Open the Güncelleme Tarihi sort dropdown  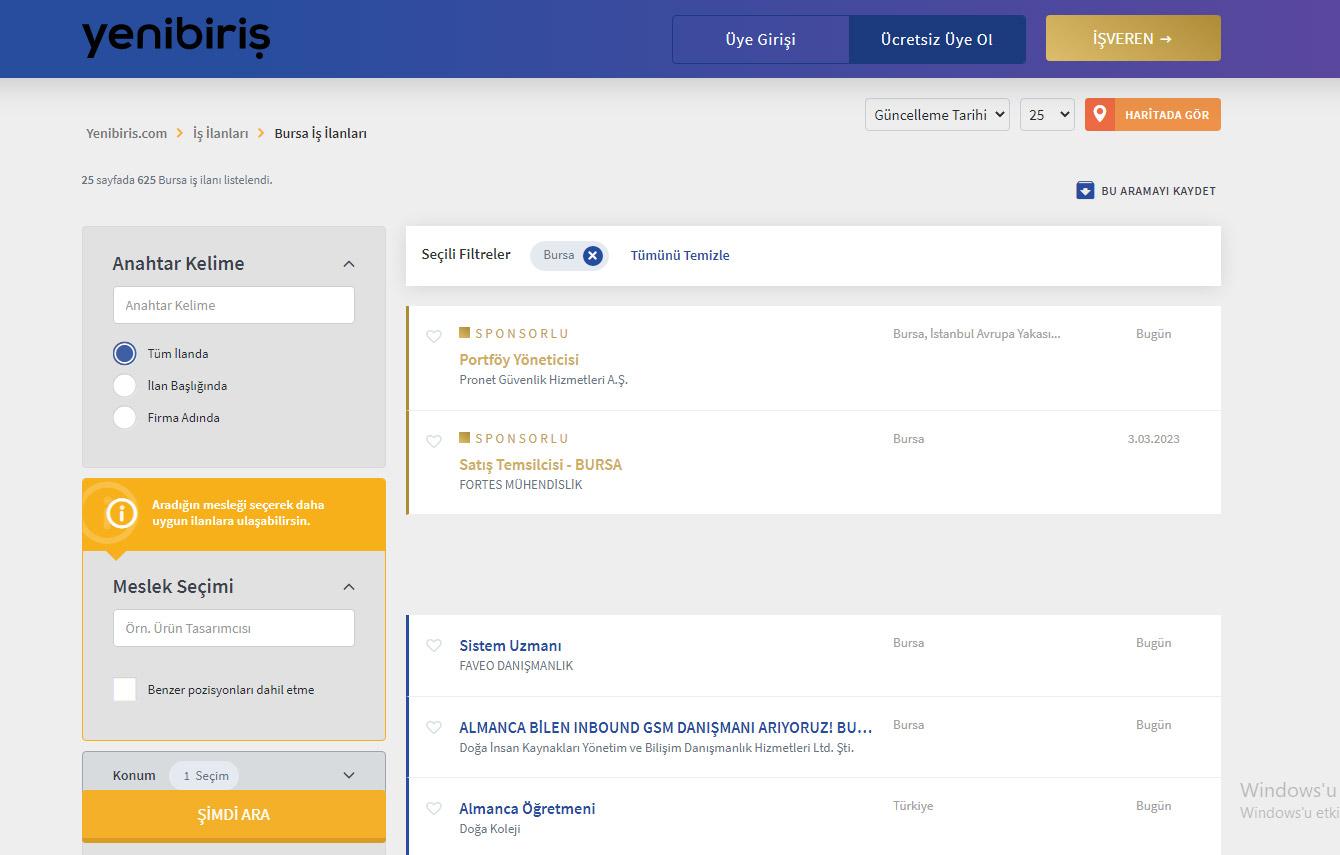point(936,115)
